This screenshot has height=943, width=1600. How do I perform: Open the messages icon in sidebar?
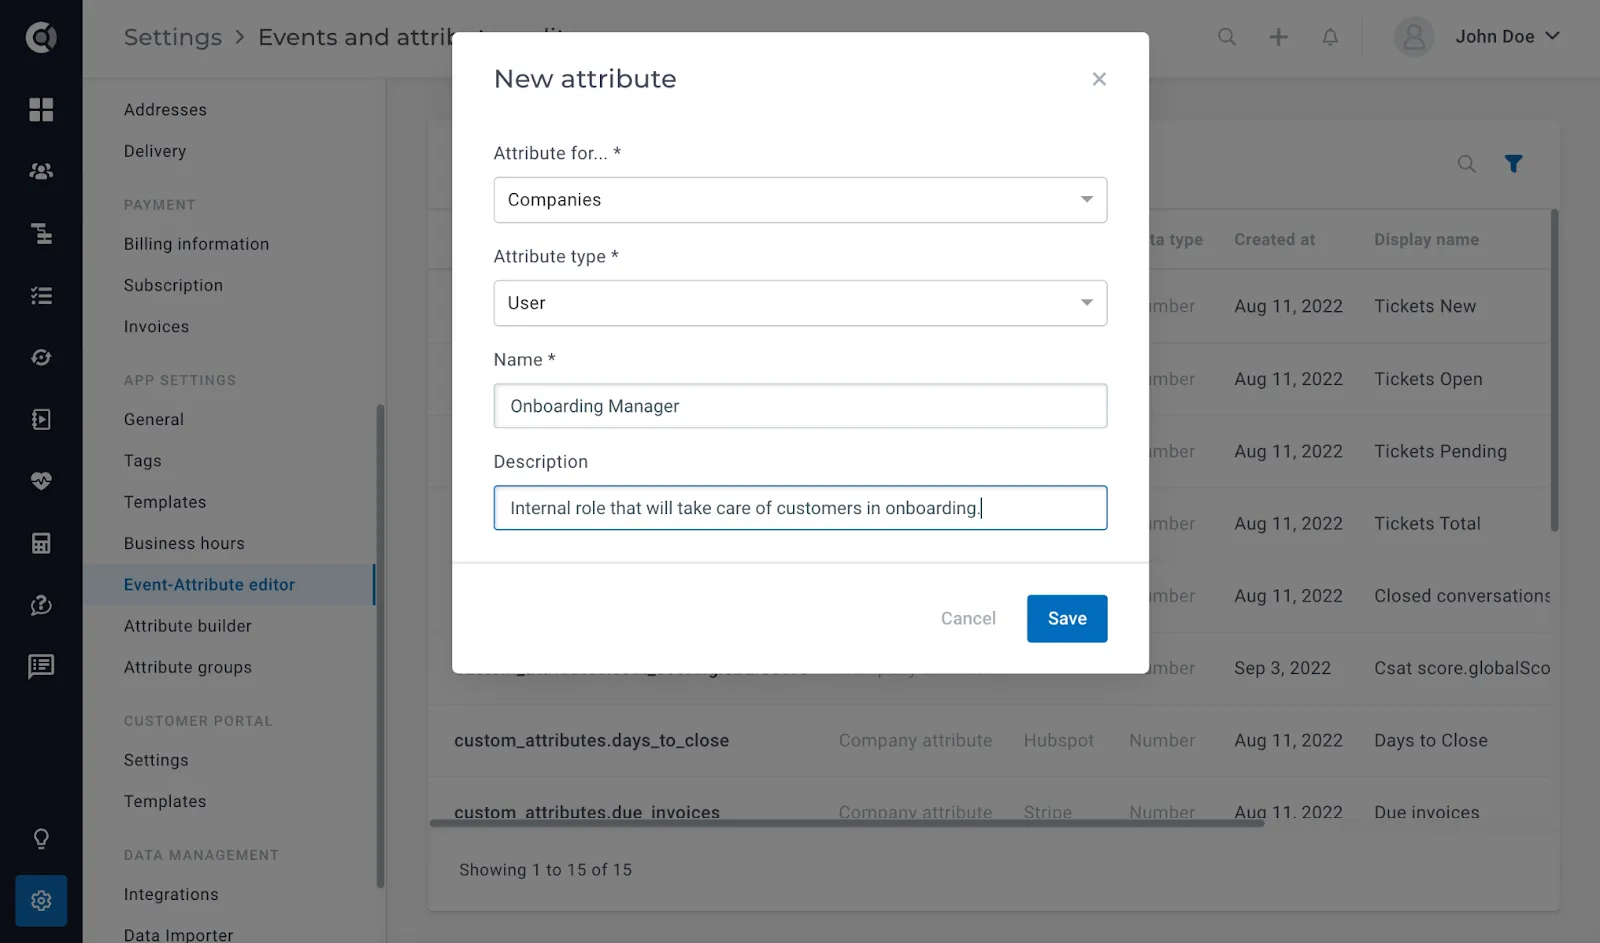coord(41,666)
